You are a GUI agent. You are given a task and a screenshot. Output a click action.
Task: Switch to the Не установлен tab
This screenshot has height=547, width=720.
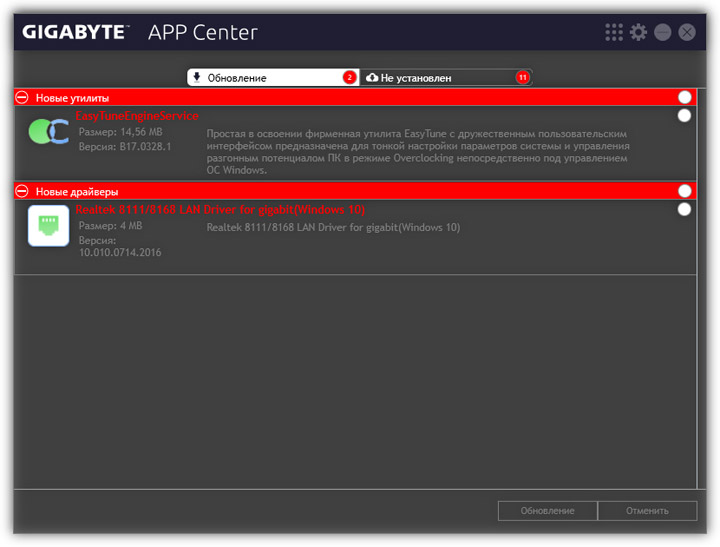point(445,78)
